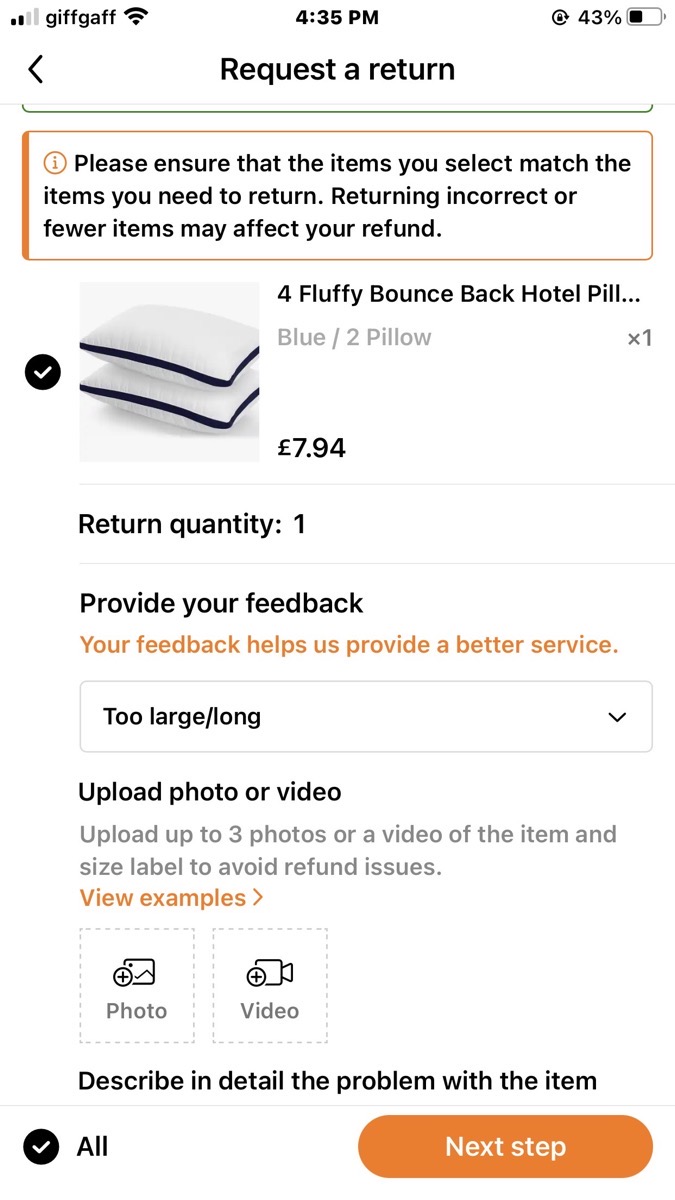Tap the Wi-Fi status icon
Image resolution: width=675 pixels, height=1200 pixels.
(x=137, y=17)
